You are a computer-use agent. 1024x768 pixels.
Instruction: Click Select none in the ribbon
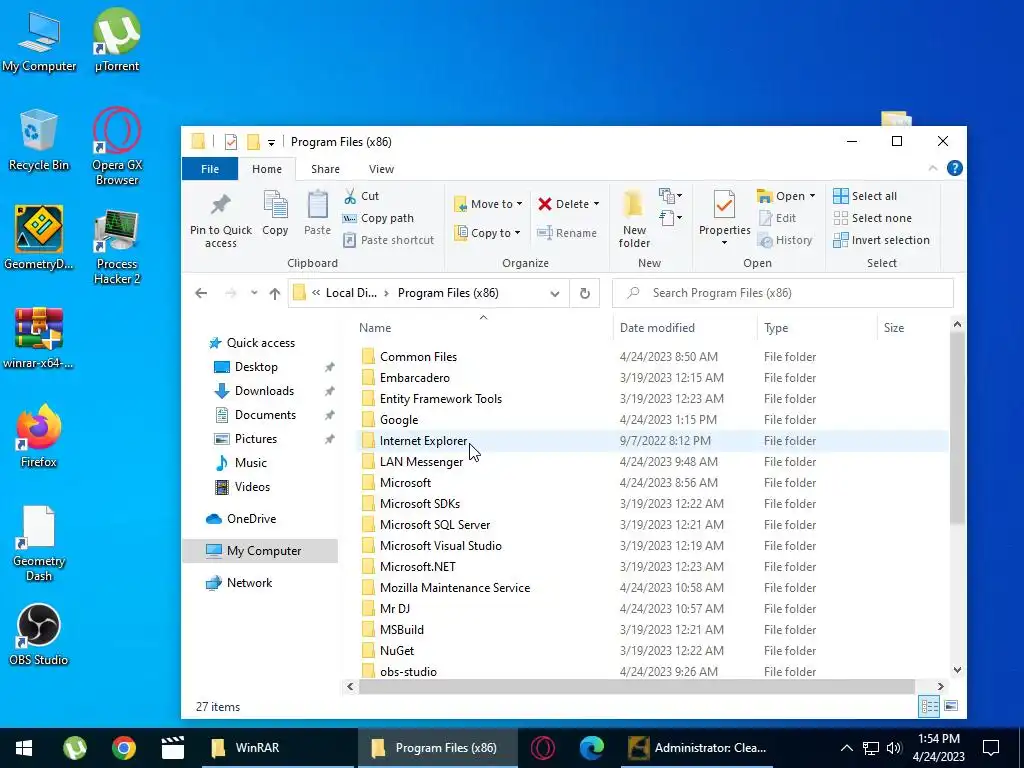point(872,218)
